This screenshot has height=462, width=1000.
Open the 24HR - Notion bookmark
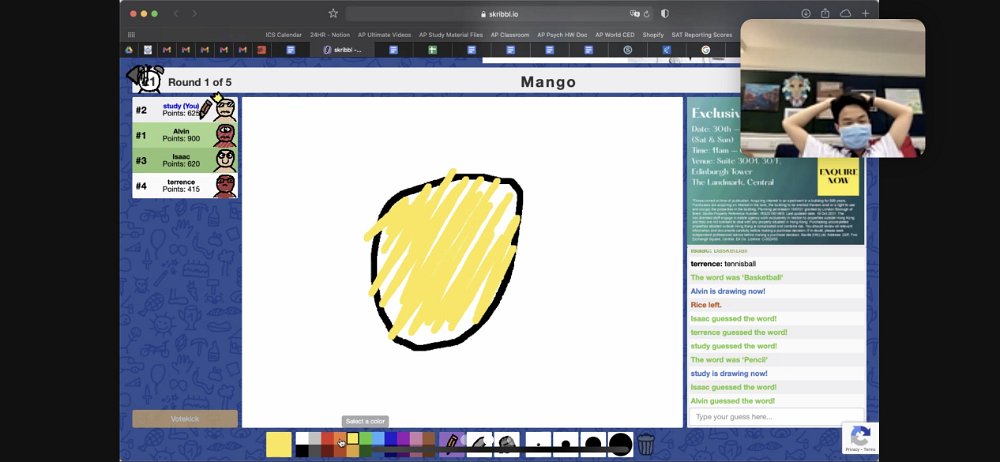(330, 35)
